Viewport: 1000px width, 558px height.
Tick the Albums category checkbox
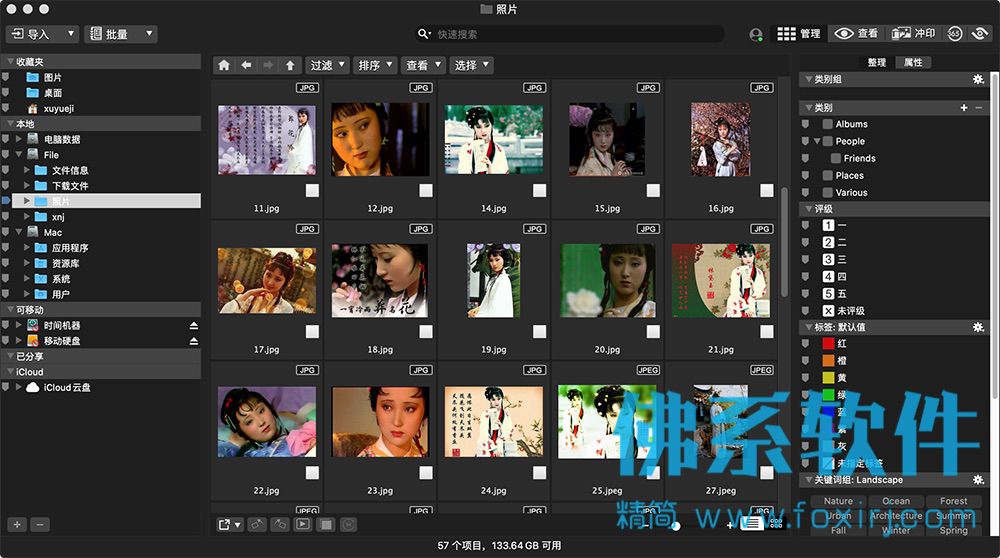pos(828,124)
